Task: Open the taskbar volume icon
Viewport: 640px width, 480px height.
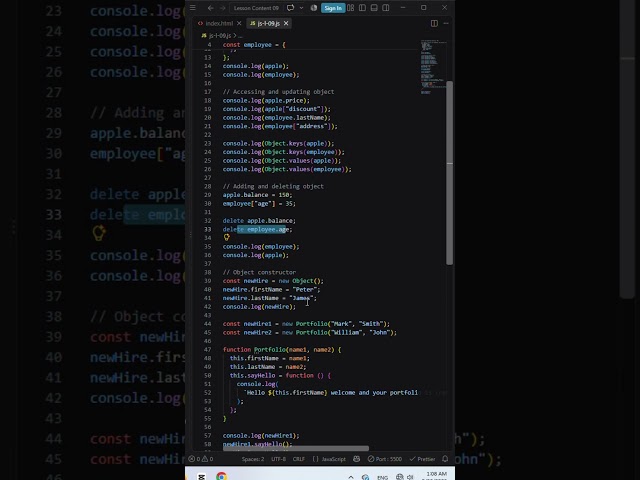Action: click(410, 477)
